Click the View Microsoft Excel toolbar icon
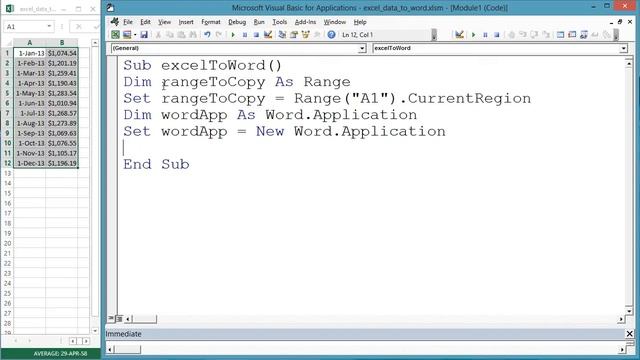 [x=116, y=35]
